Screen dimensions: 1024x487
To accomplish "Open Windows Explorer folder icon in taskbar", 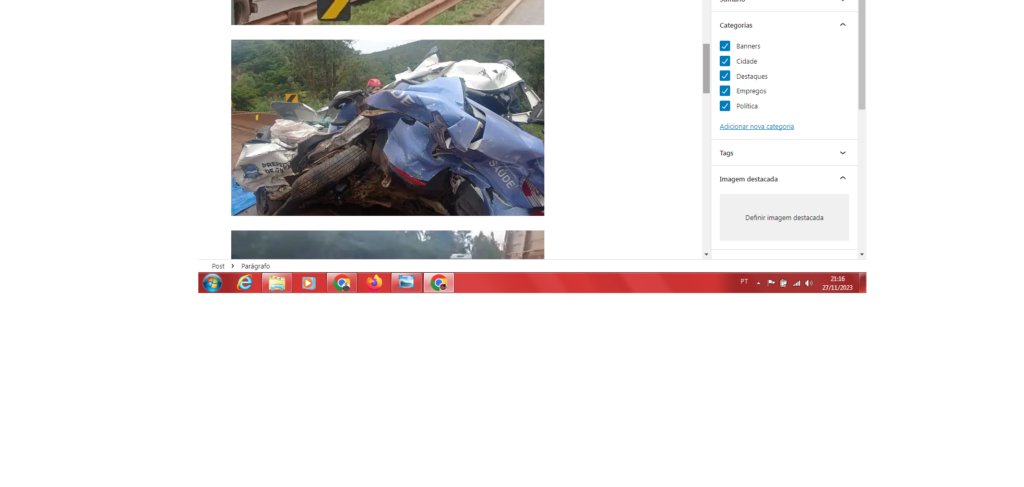I will coord(277,283).
